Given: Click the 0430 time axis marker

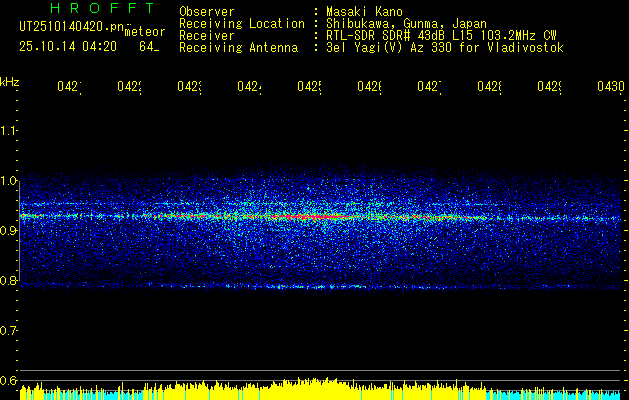Looking at the screenshot, I should [x=611, y=86].
